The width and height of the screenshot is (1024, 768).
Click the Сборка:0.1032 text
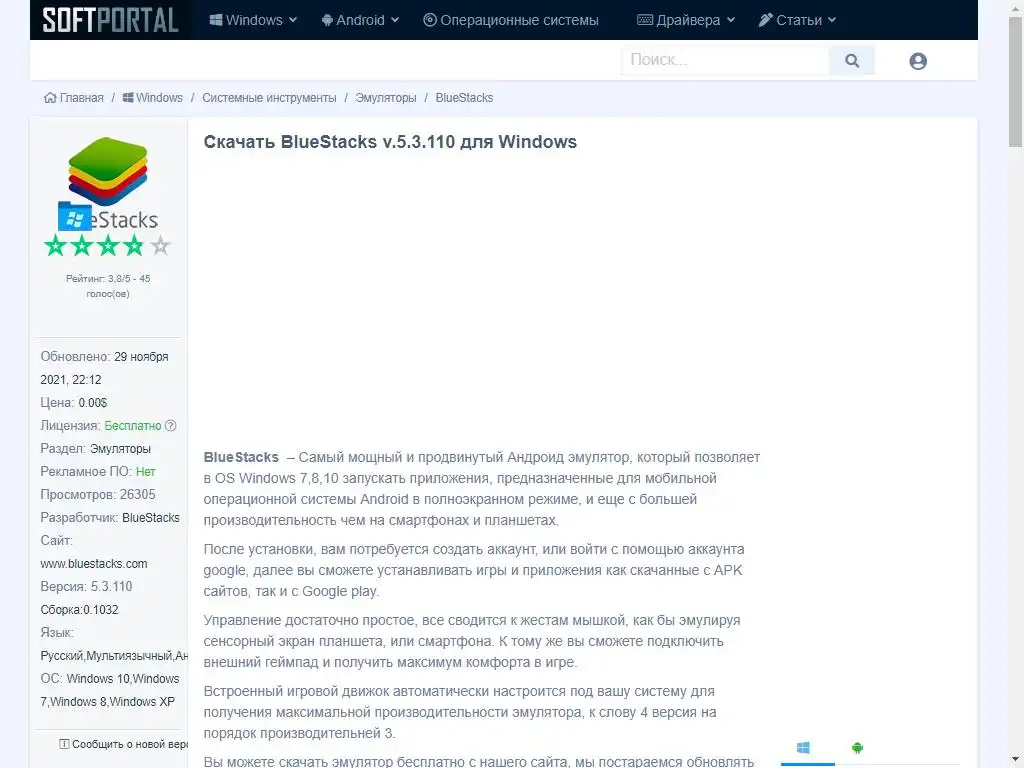point(80,609)
